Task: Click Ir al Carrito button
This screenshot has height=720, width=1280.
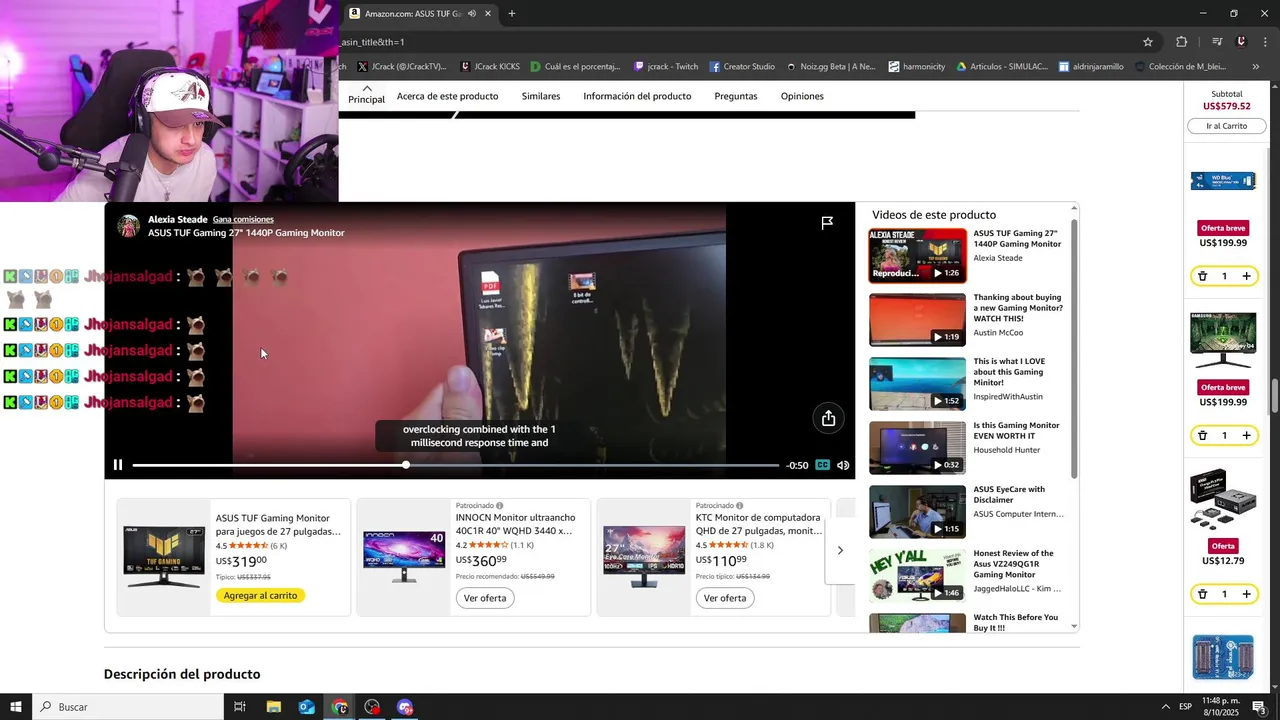Action: (1226, 126)
